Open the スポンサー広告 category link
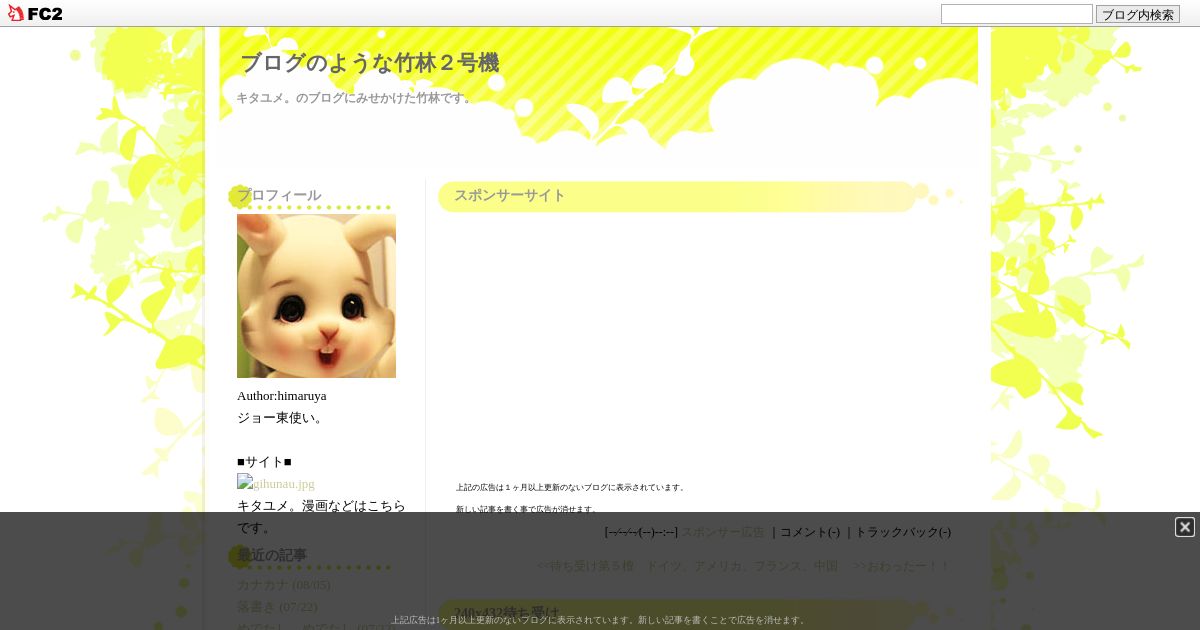 point(722,532)
